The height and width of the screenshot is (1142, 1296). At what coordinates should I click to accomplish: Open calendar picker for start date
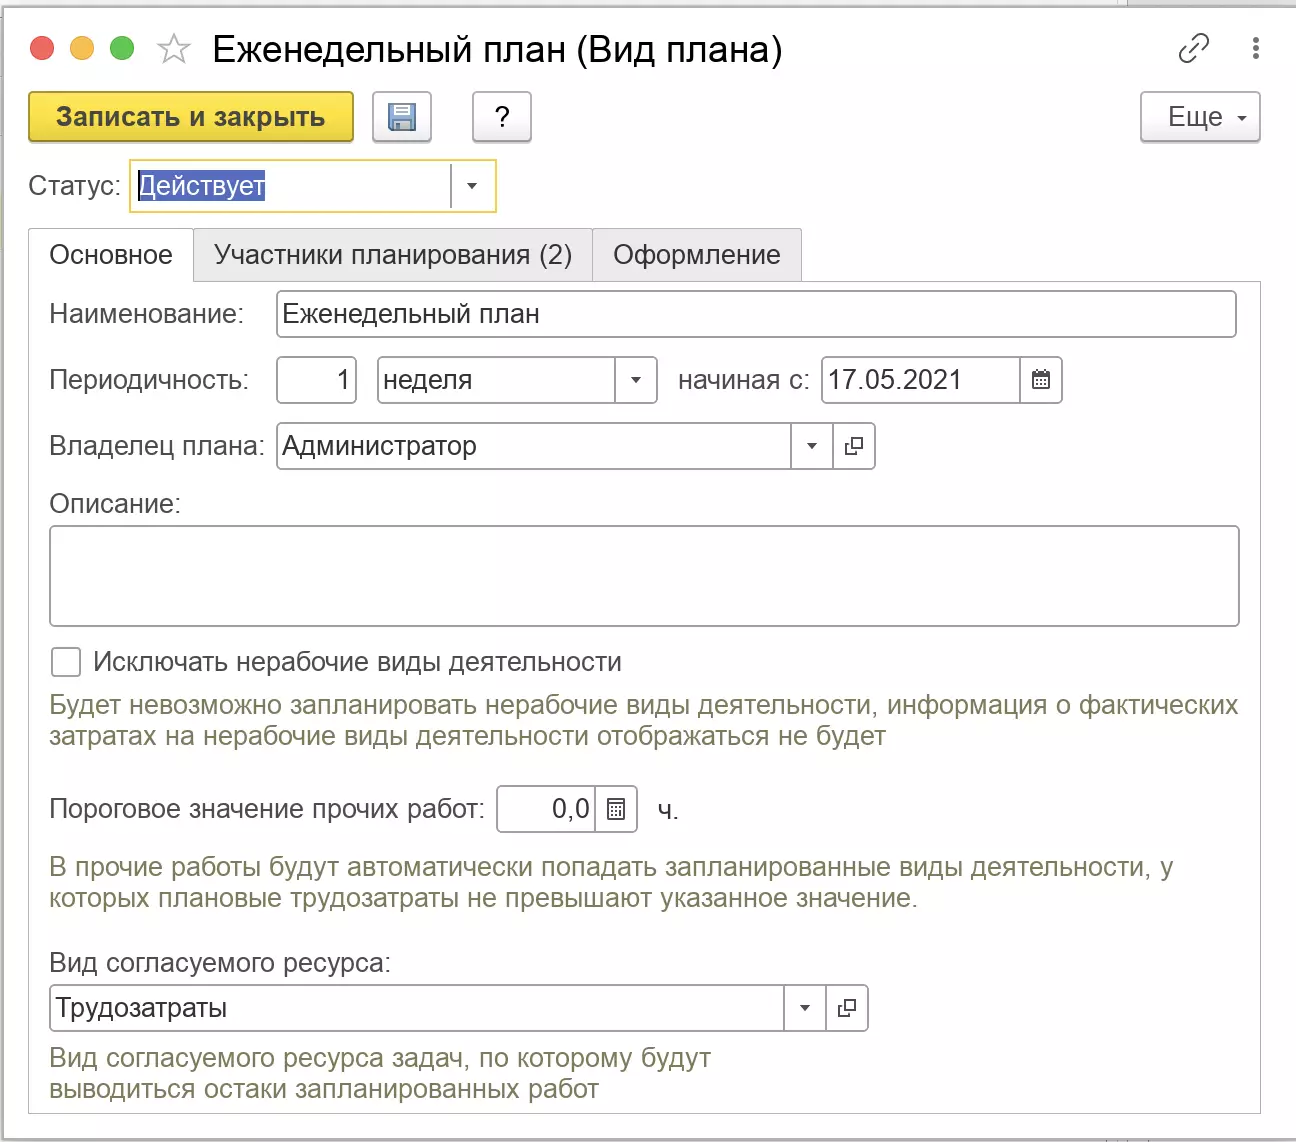click(x=1041, y=380)
